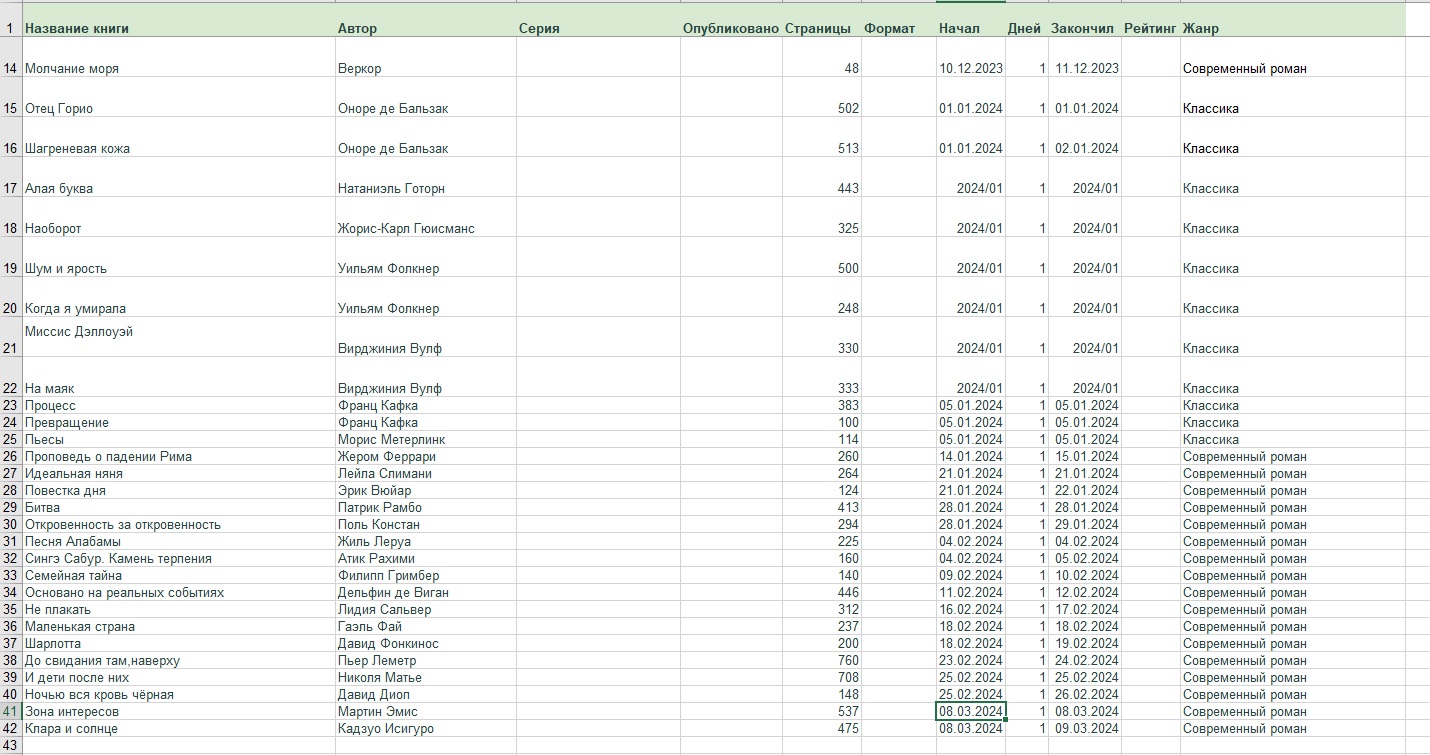The height and width of the screenshot is (755, 1430).
Task: Click the pages cell with value 760
Action: click(821, 661)
